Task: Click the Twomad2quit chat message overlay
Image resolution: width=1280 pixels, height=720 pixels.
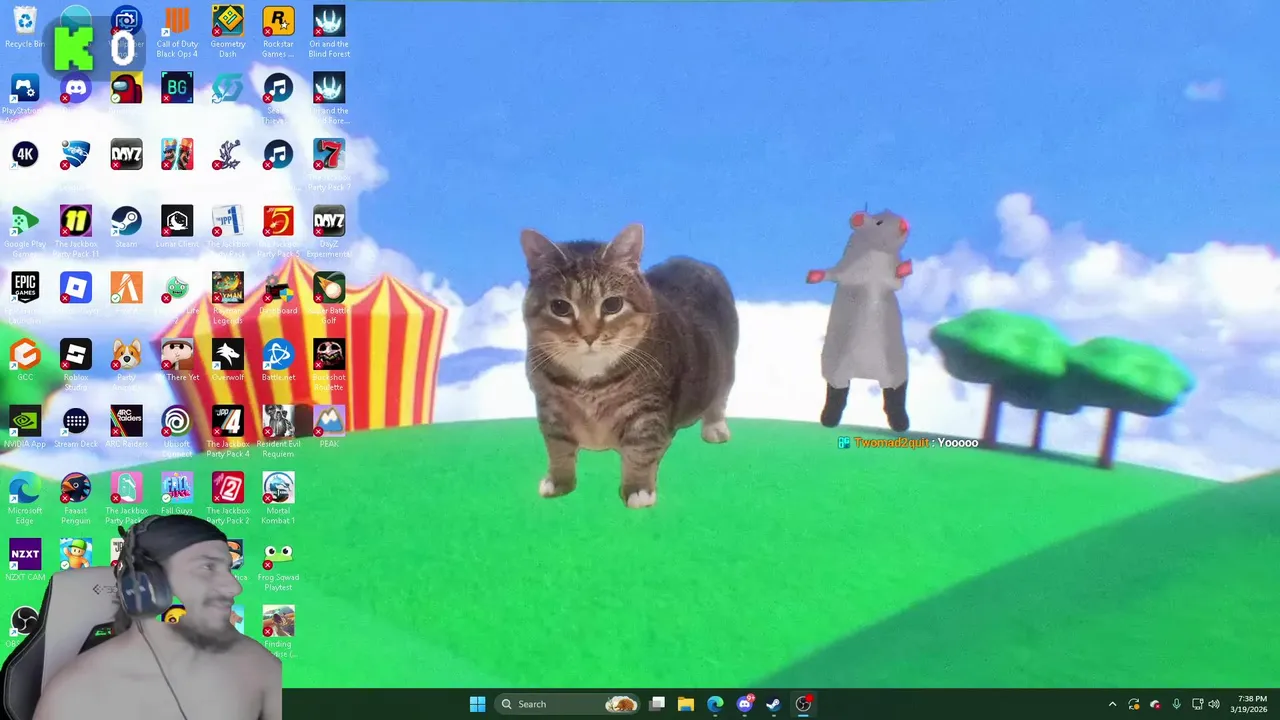Action: (x=908, y=442)
